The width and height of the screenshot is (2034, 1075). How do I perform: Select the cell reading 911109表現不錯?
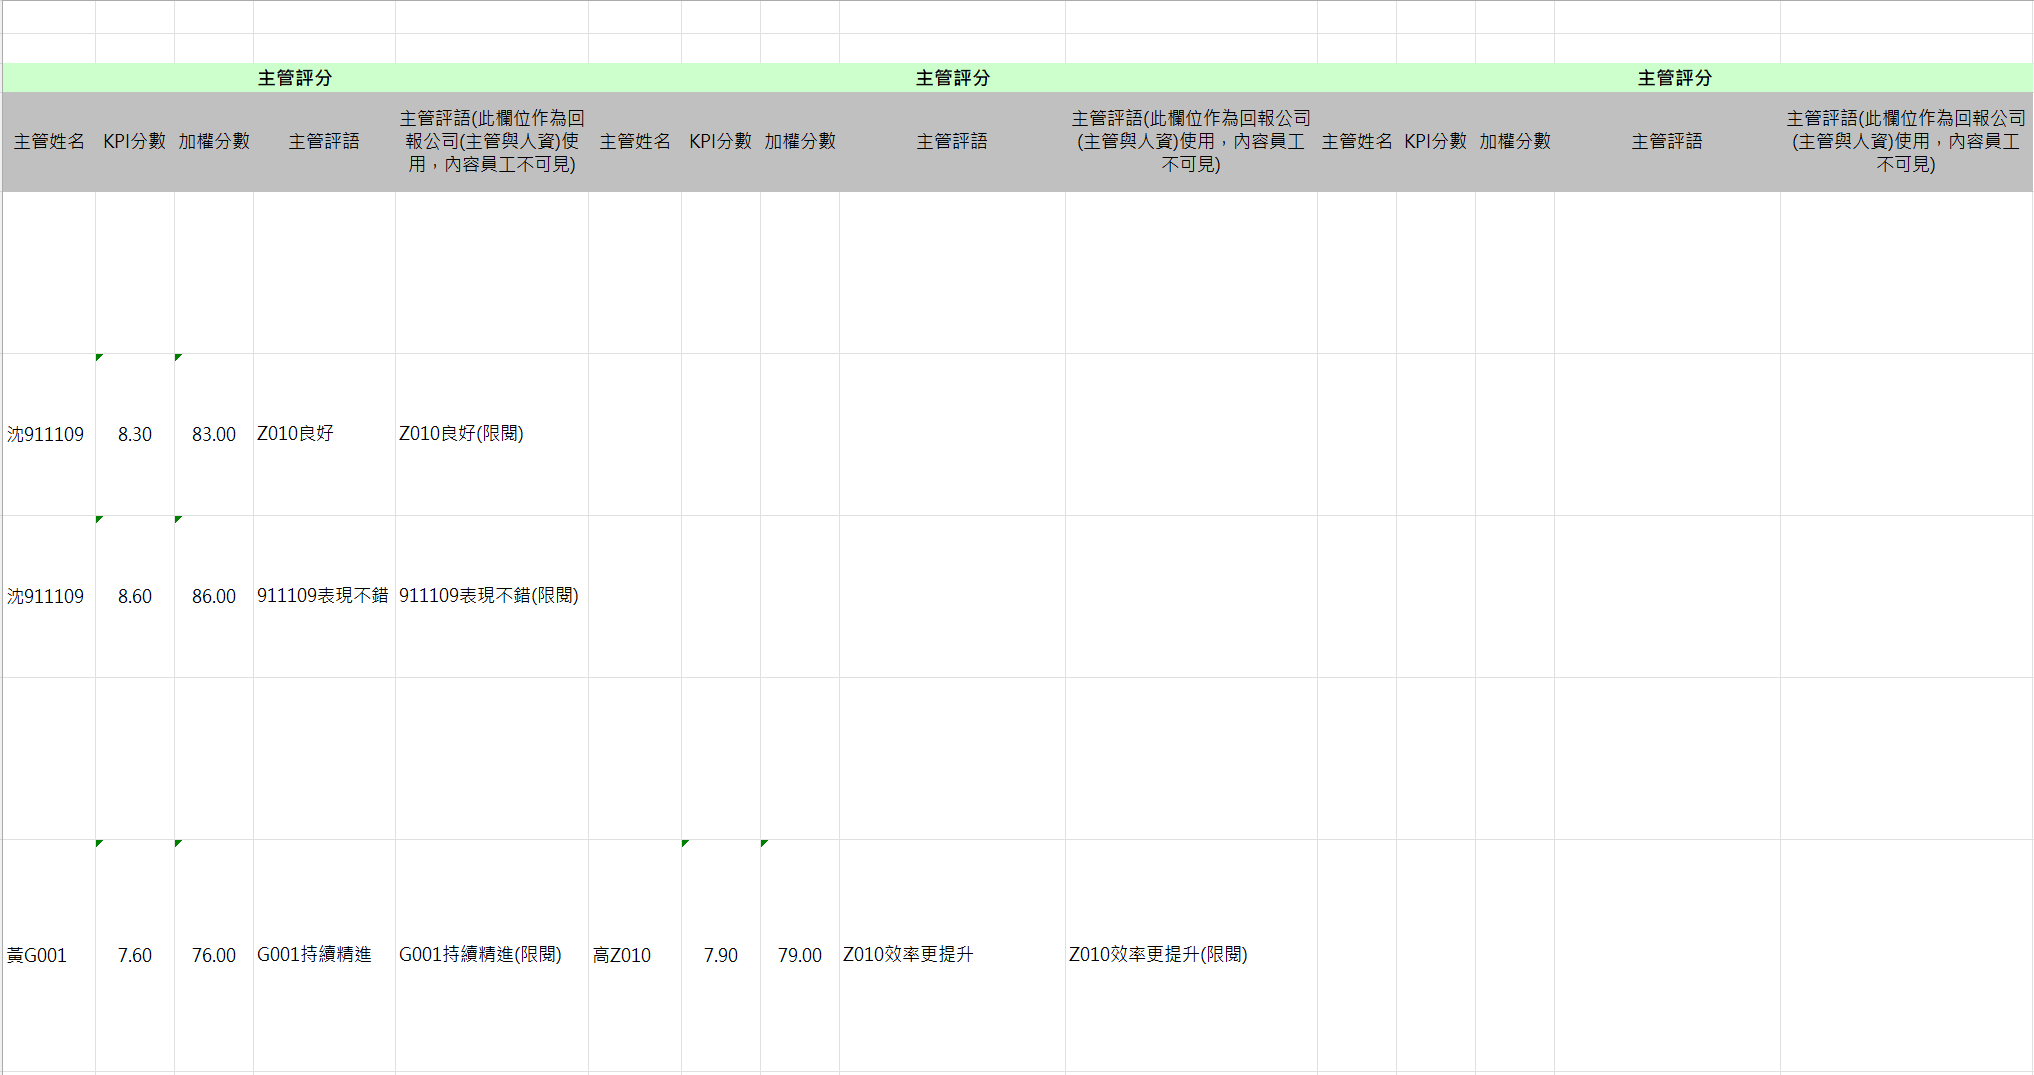coord(322,596)
